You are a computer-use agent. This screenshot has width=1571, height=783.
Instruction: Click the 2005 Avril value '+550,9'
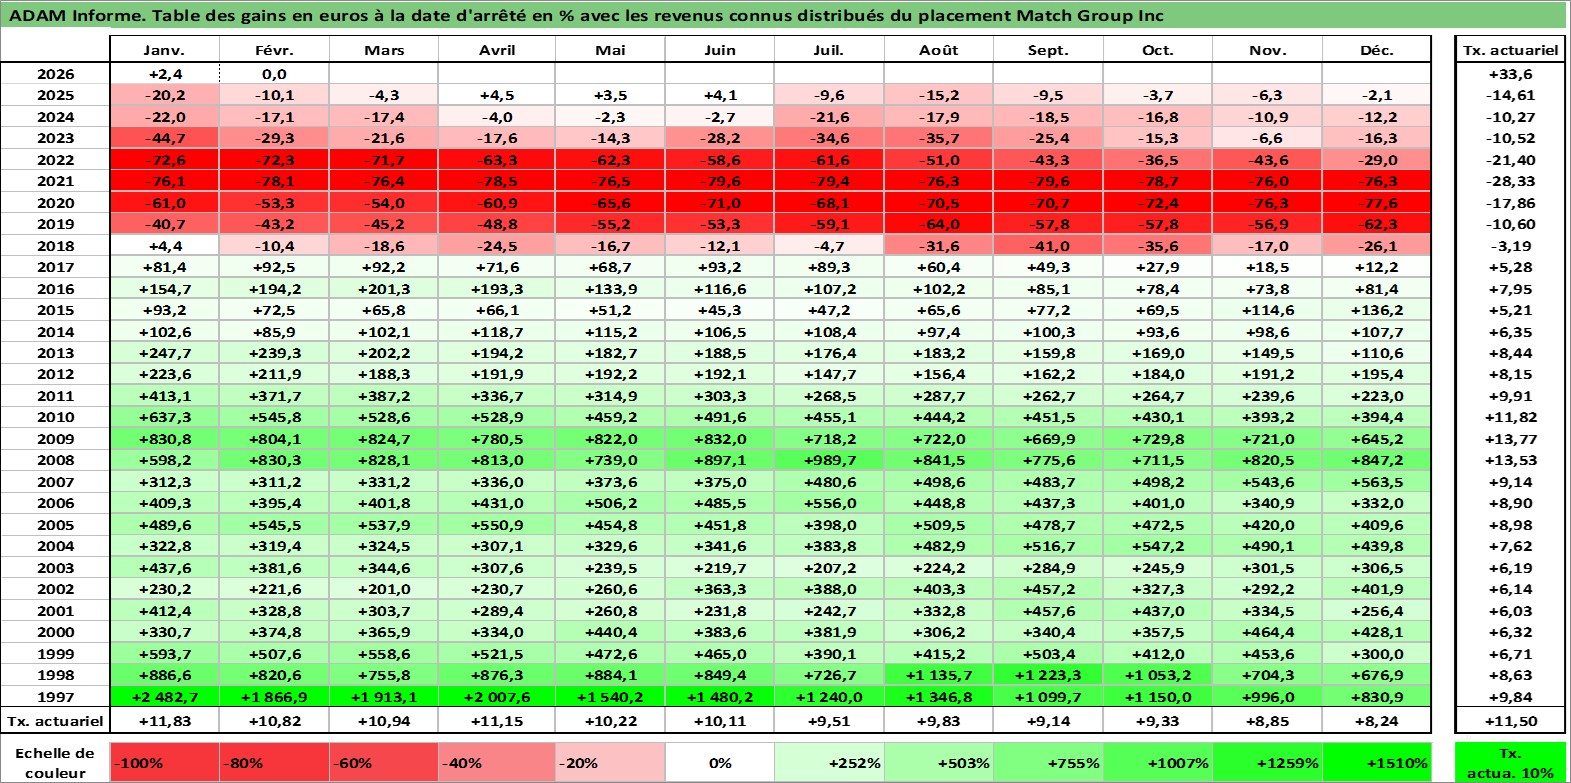pos(497,525)
